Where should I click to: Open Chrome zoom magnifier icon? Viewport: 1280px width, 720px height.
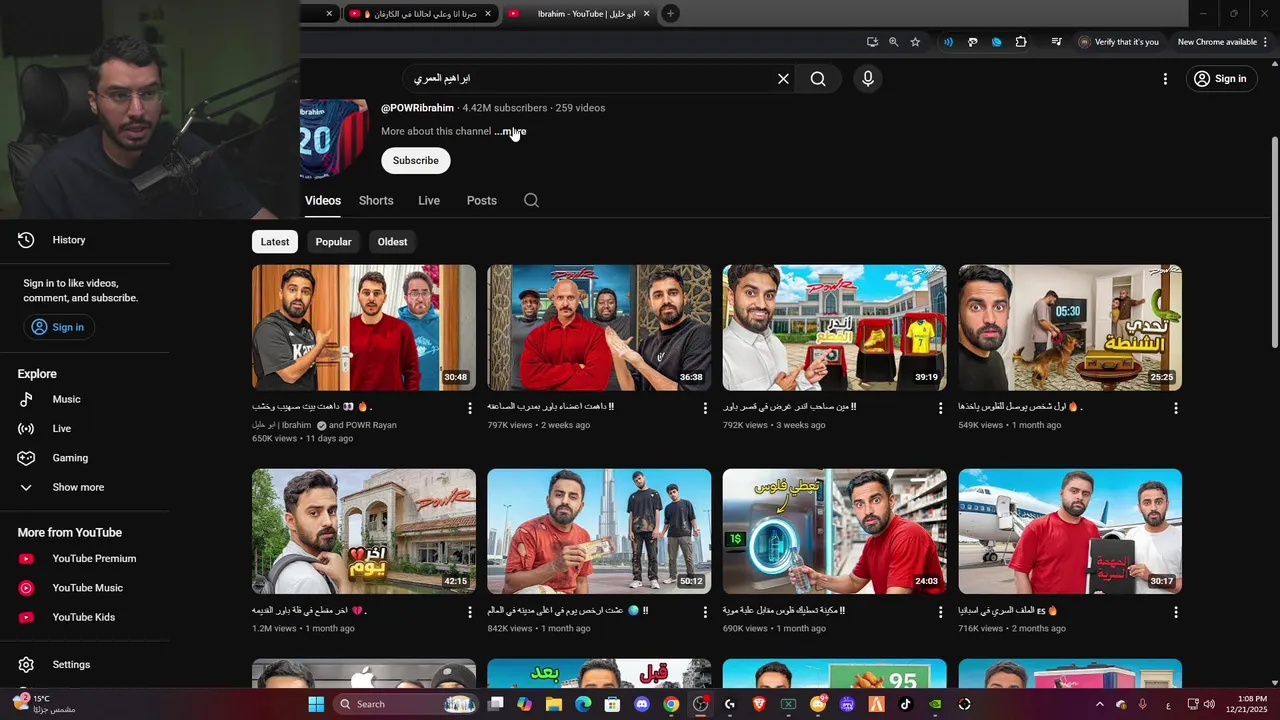(893, 42)
